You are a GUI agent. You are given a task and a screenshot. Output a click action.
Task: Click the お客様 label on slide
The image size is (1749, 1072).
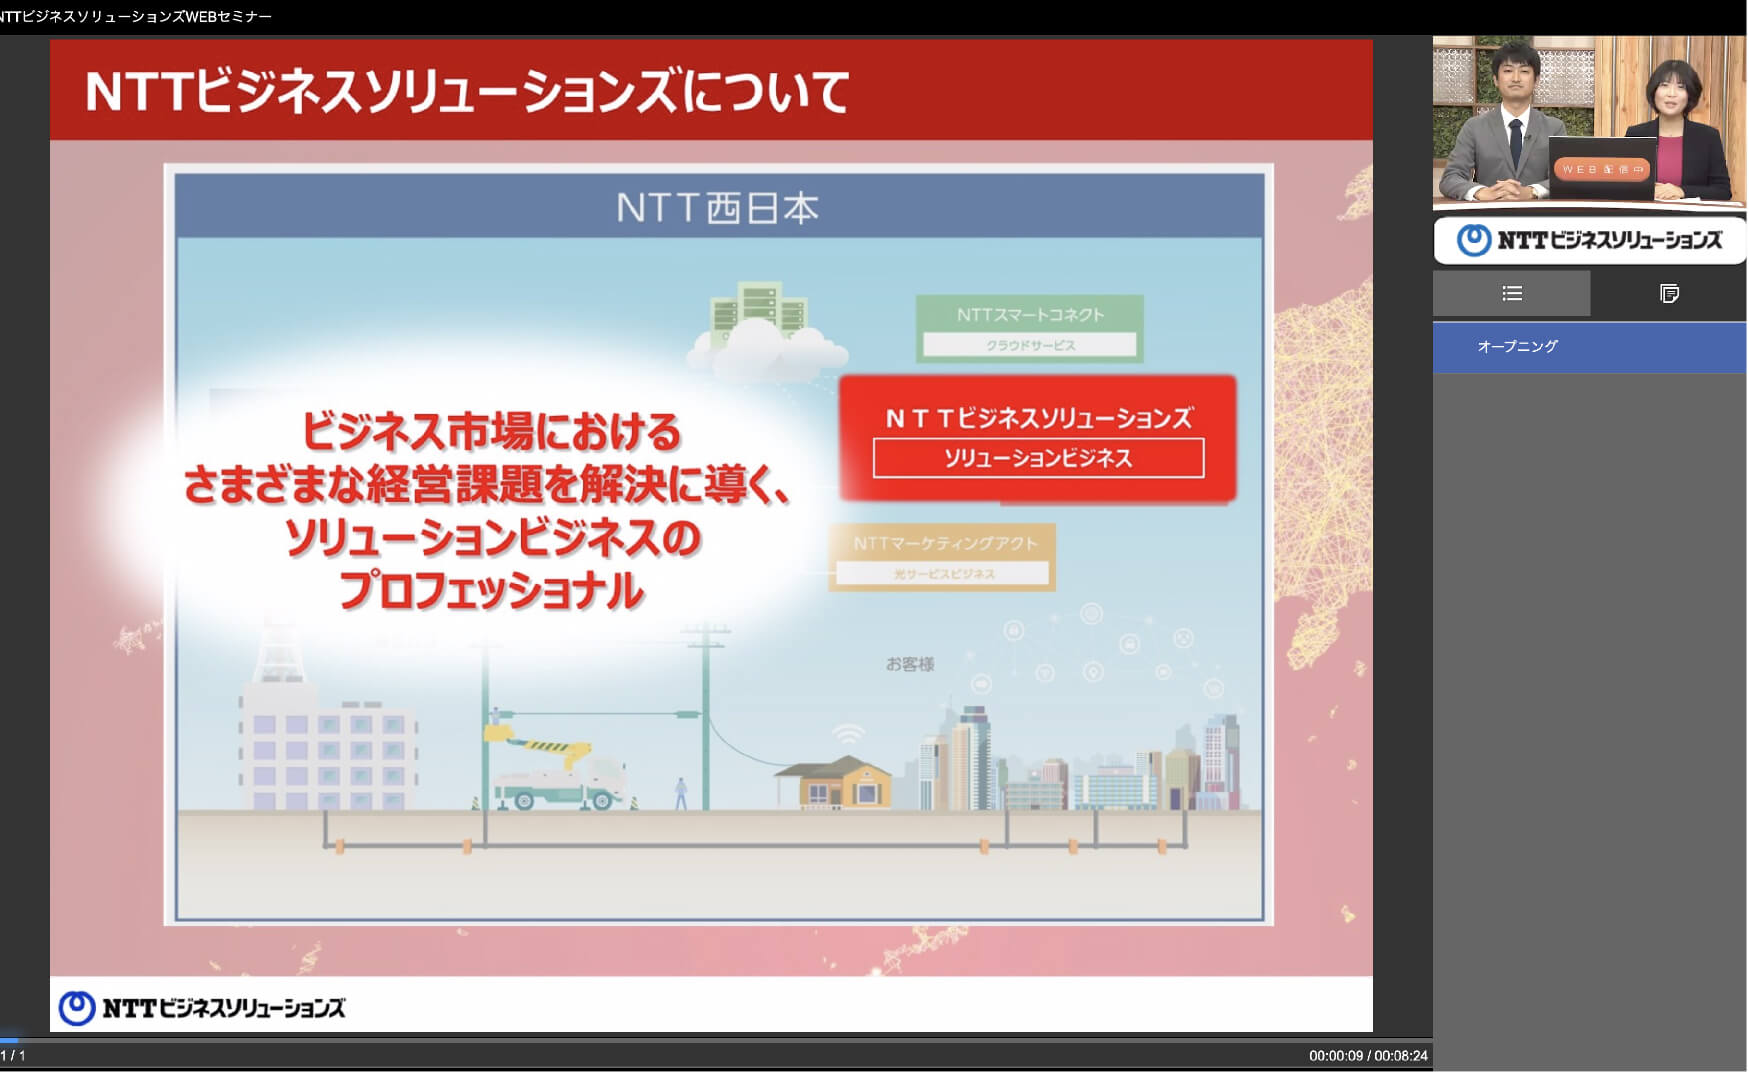[909, 664]
